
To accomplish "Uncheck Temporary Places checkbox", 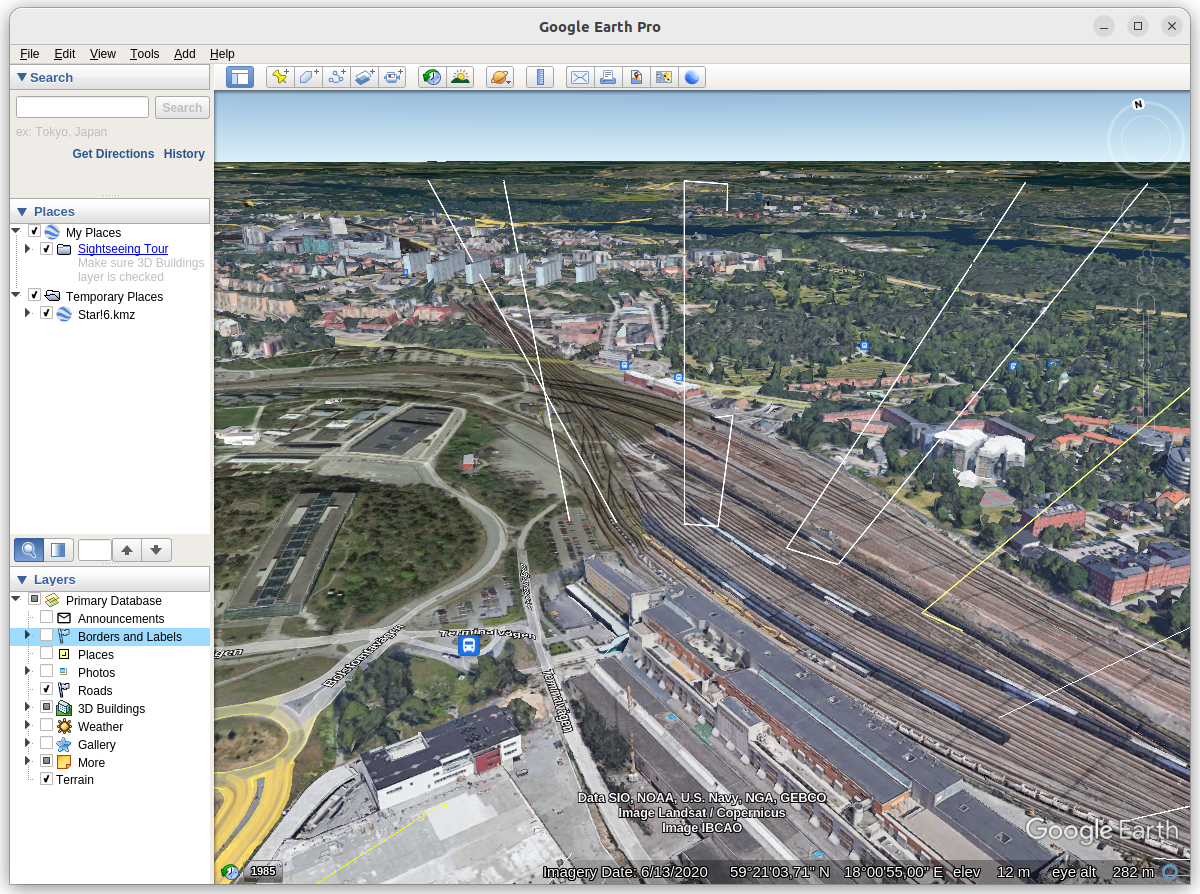I will (x=35, y=295).
